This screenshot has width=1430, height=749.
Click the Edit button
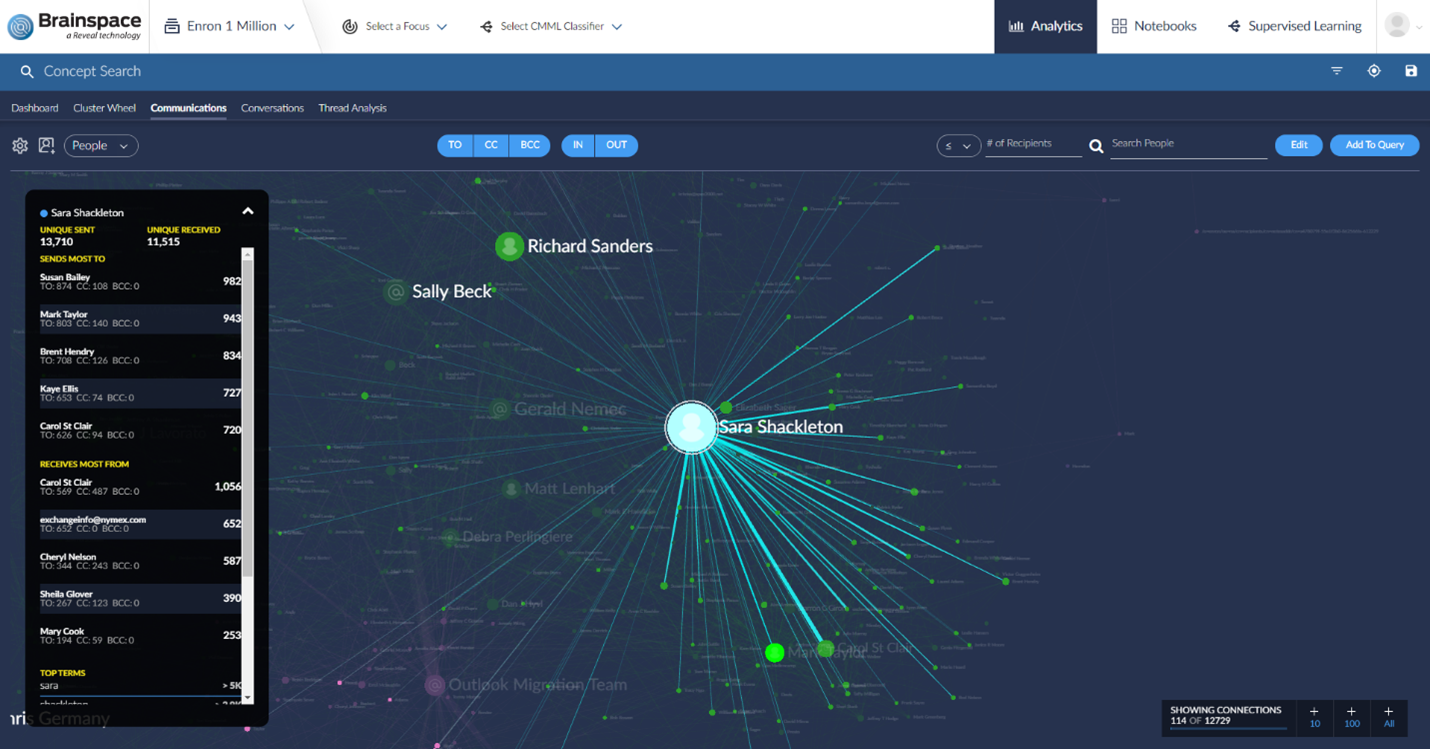tap(1299, 145)
